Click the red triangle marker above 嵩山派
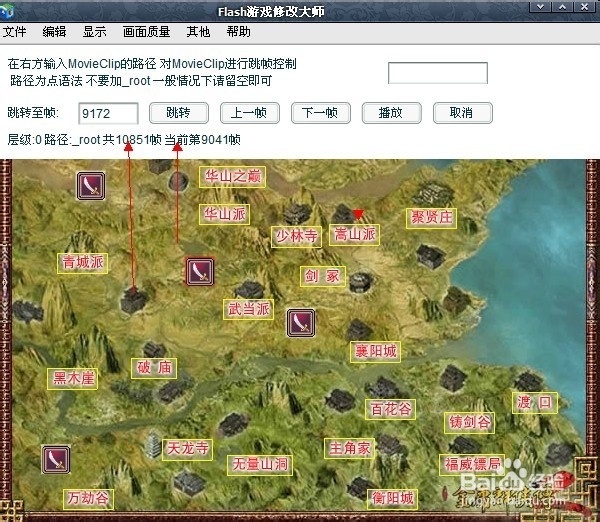The width and height of the screenshot is (600, 522). 358,214
